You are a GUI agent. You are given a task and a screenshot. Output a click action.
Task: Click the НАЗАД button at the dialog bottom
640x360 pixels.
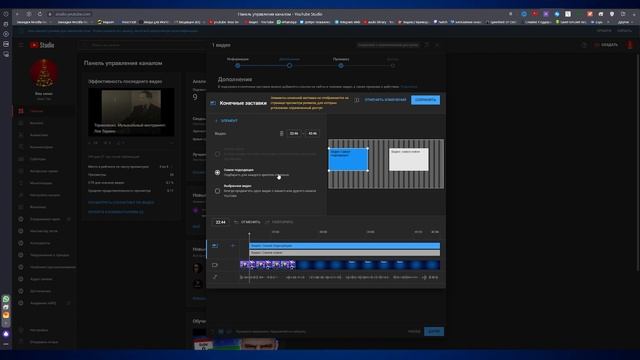tap(414, 331)
